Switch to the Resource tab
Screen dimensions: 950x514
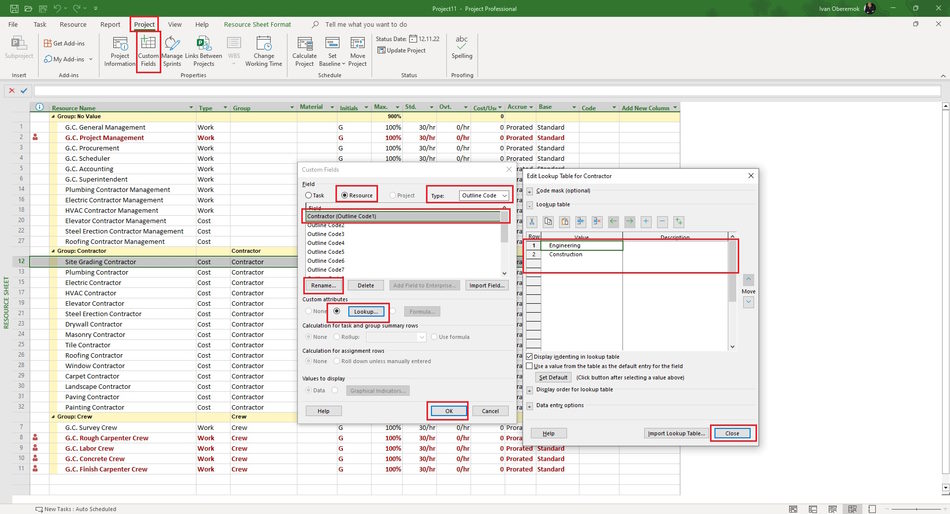[73, 24]
